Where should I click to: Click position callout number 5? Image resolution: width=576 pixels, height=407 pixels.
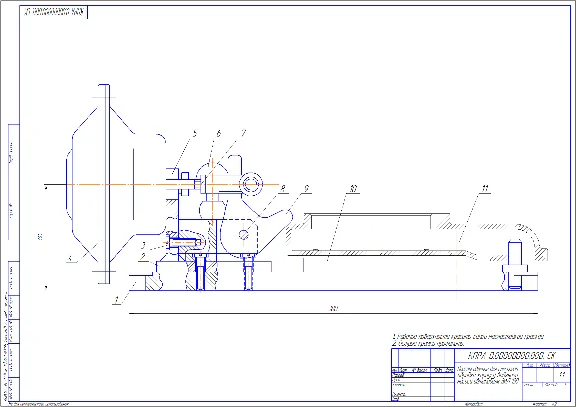pyautogui.click(x=195, y=133)
